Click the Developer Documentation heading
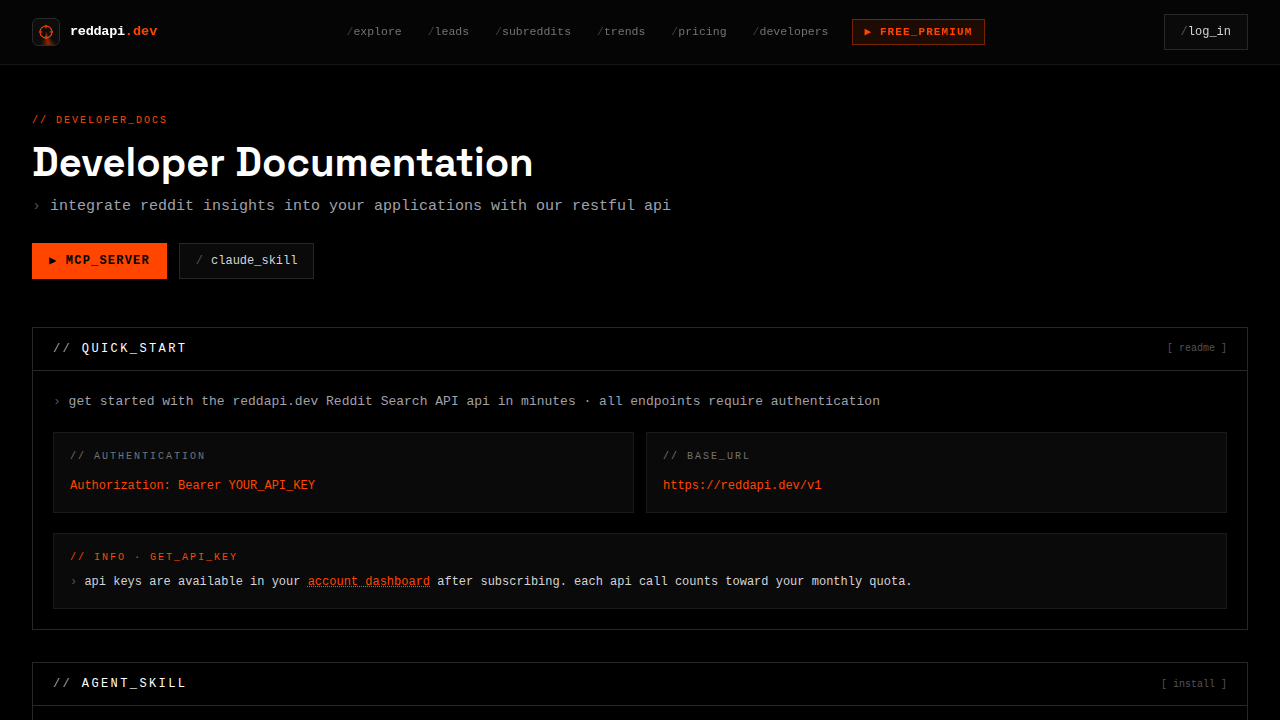The height and width of the screenshot is (720, 1280). (x=283, y=163)
